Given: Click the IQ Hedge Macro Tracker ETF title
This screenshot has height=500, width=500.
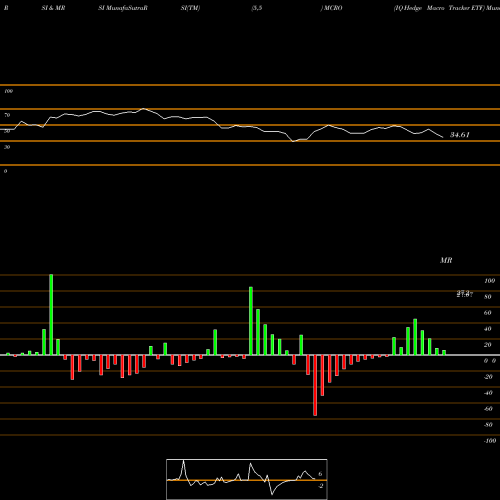Looking at the screenshot, I should coord(439,8).
